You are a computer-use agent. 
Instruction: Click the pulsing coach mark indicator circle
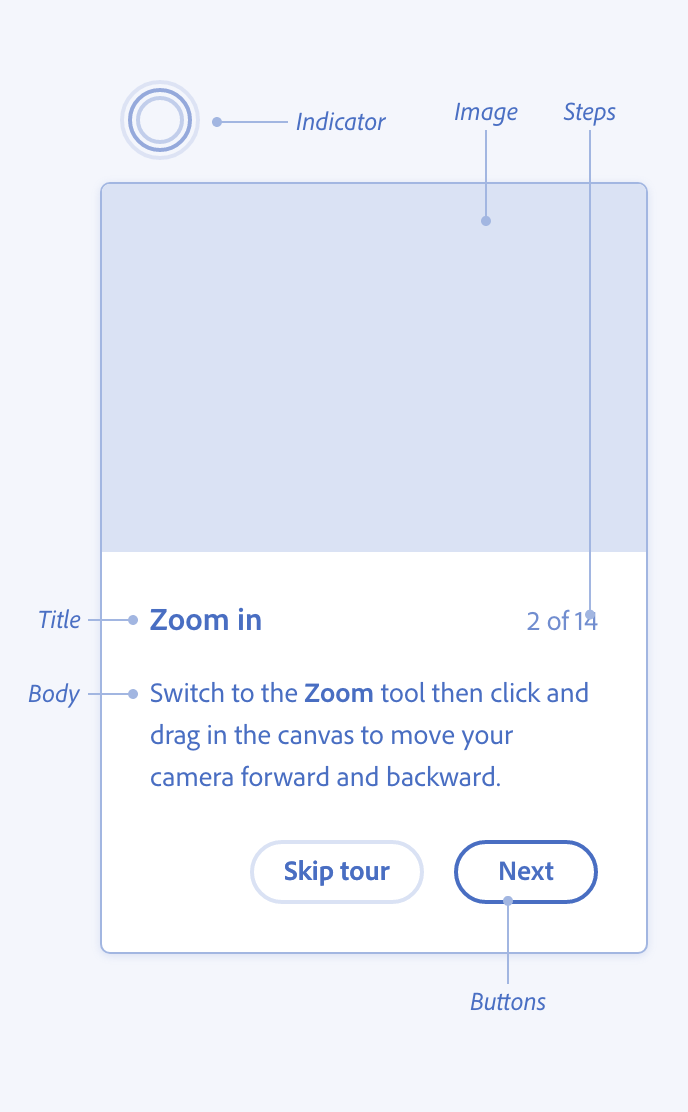160,121
